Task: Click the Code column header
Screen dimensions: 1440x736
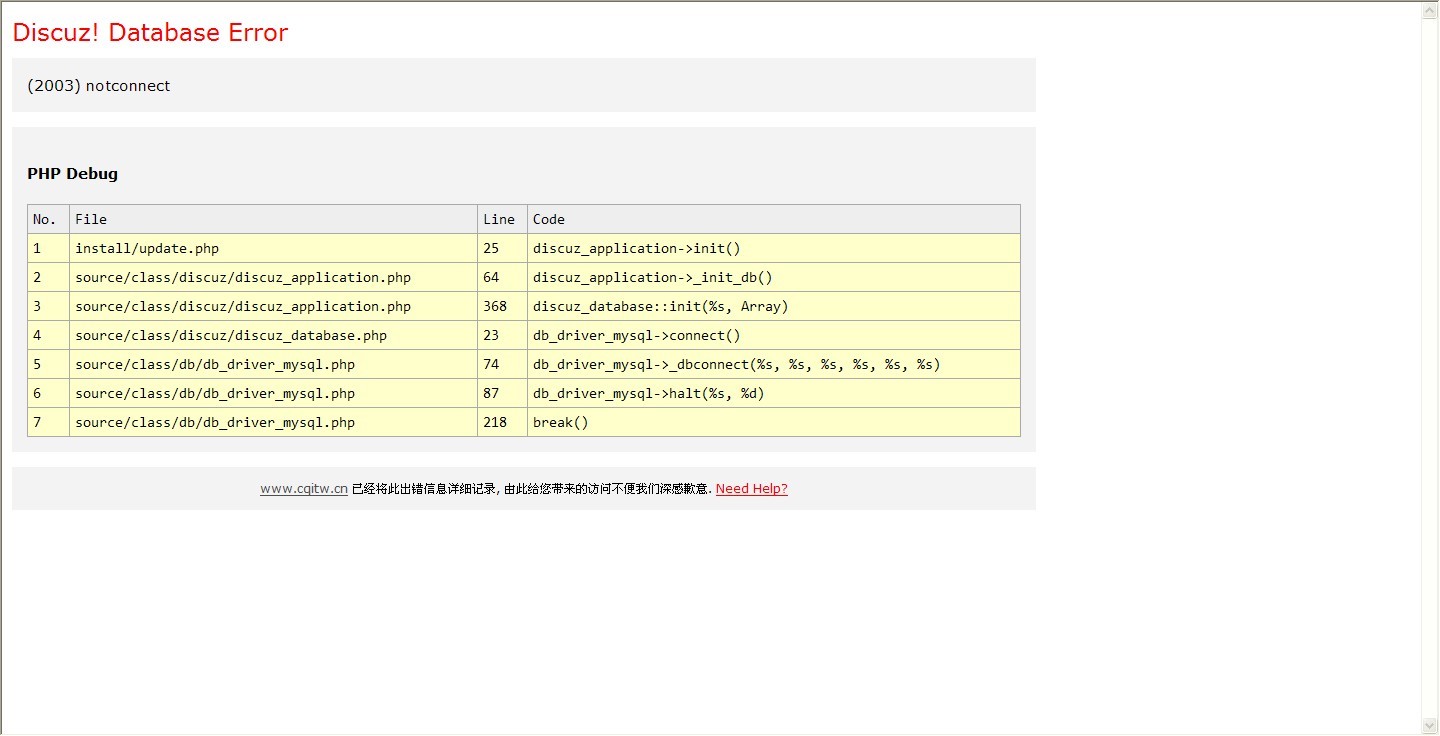Action: click(x=774, y=219)
